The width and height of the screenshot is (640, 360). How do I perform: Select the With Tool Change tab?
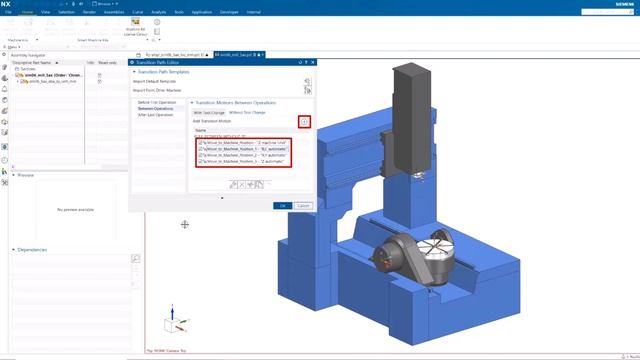(209, 113)
